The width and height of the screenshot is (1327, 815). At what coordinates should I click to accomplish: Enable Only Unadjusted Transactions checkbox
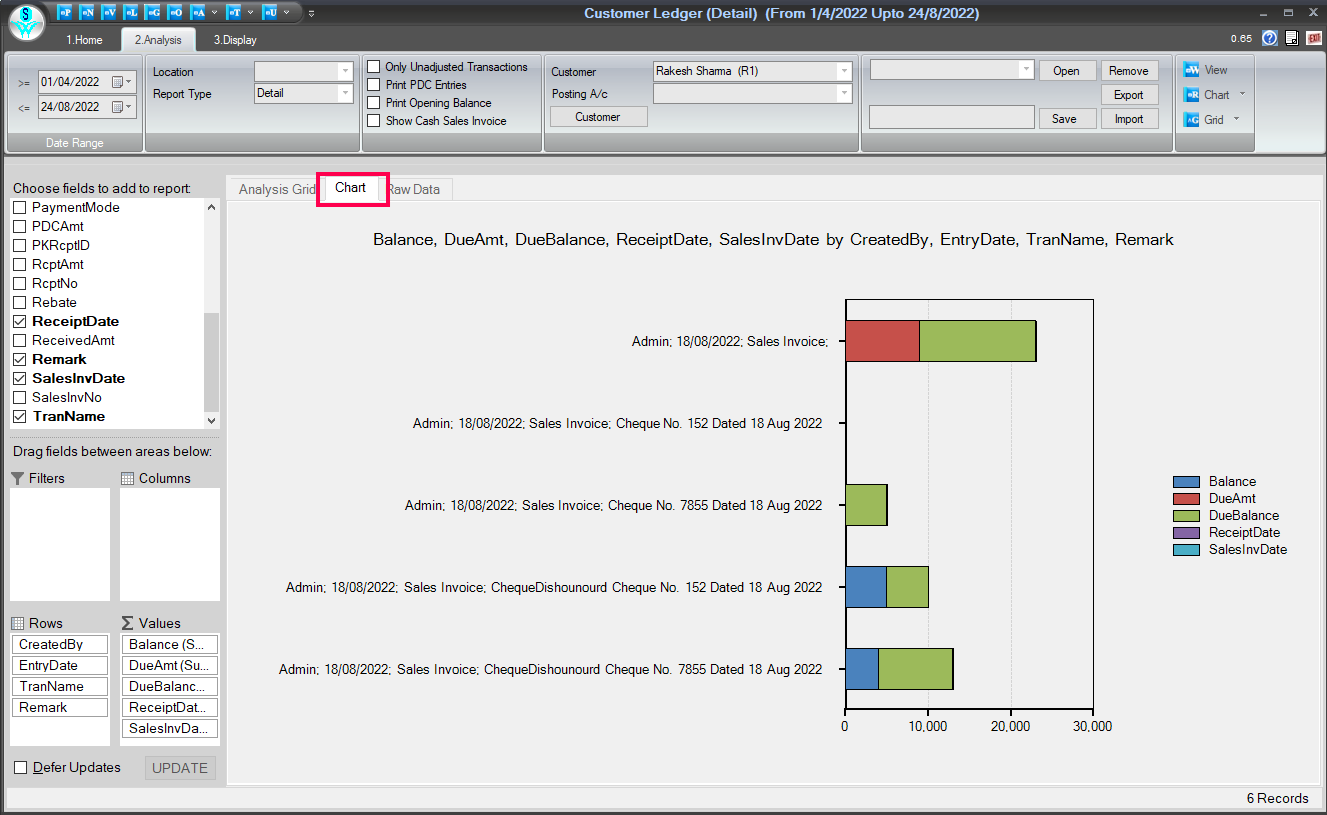click(374, 67)
